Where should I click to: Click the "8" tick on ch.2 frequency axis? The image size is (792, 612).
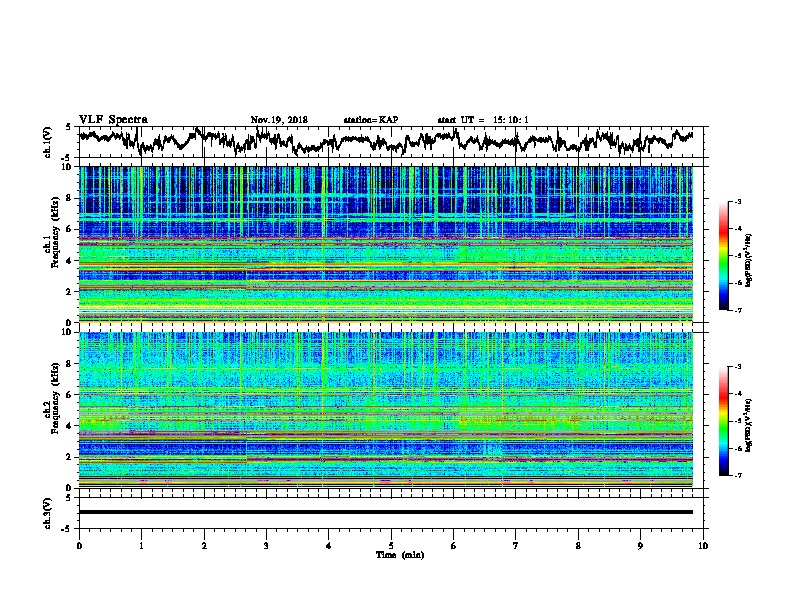click(70, 364)
